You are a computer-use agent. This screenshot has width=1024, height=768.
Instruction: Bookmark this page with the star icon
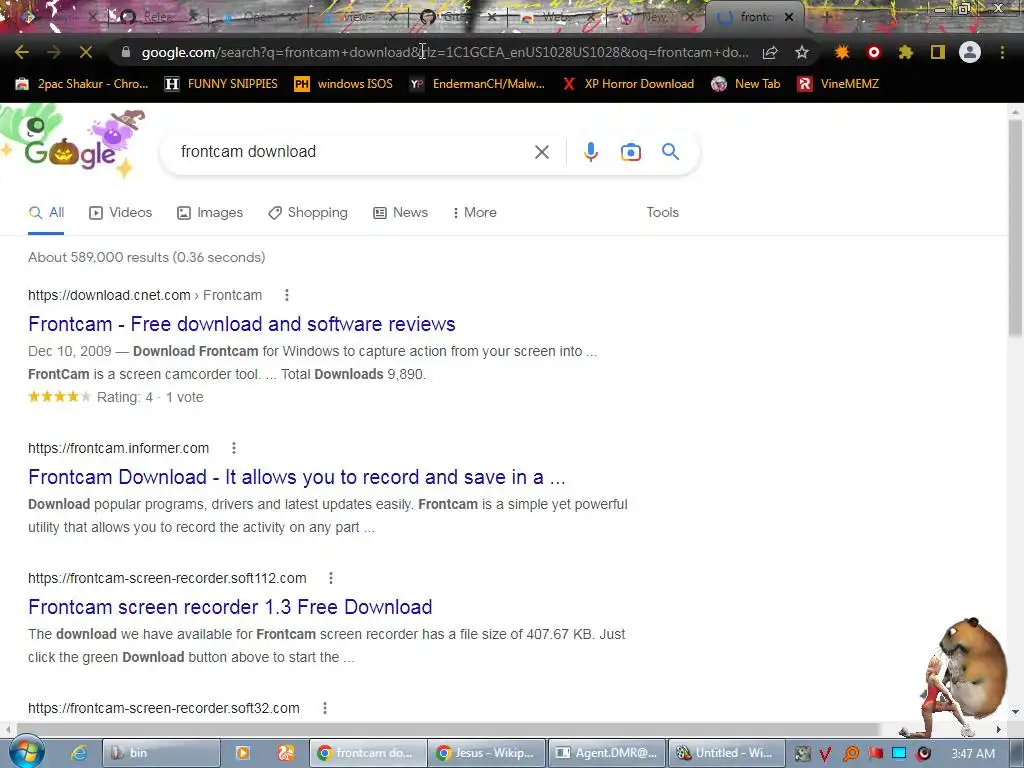click(x=802, y=52)
